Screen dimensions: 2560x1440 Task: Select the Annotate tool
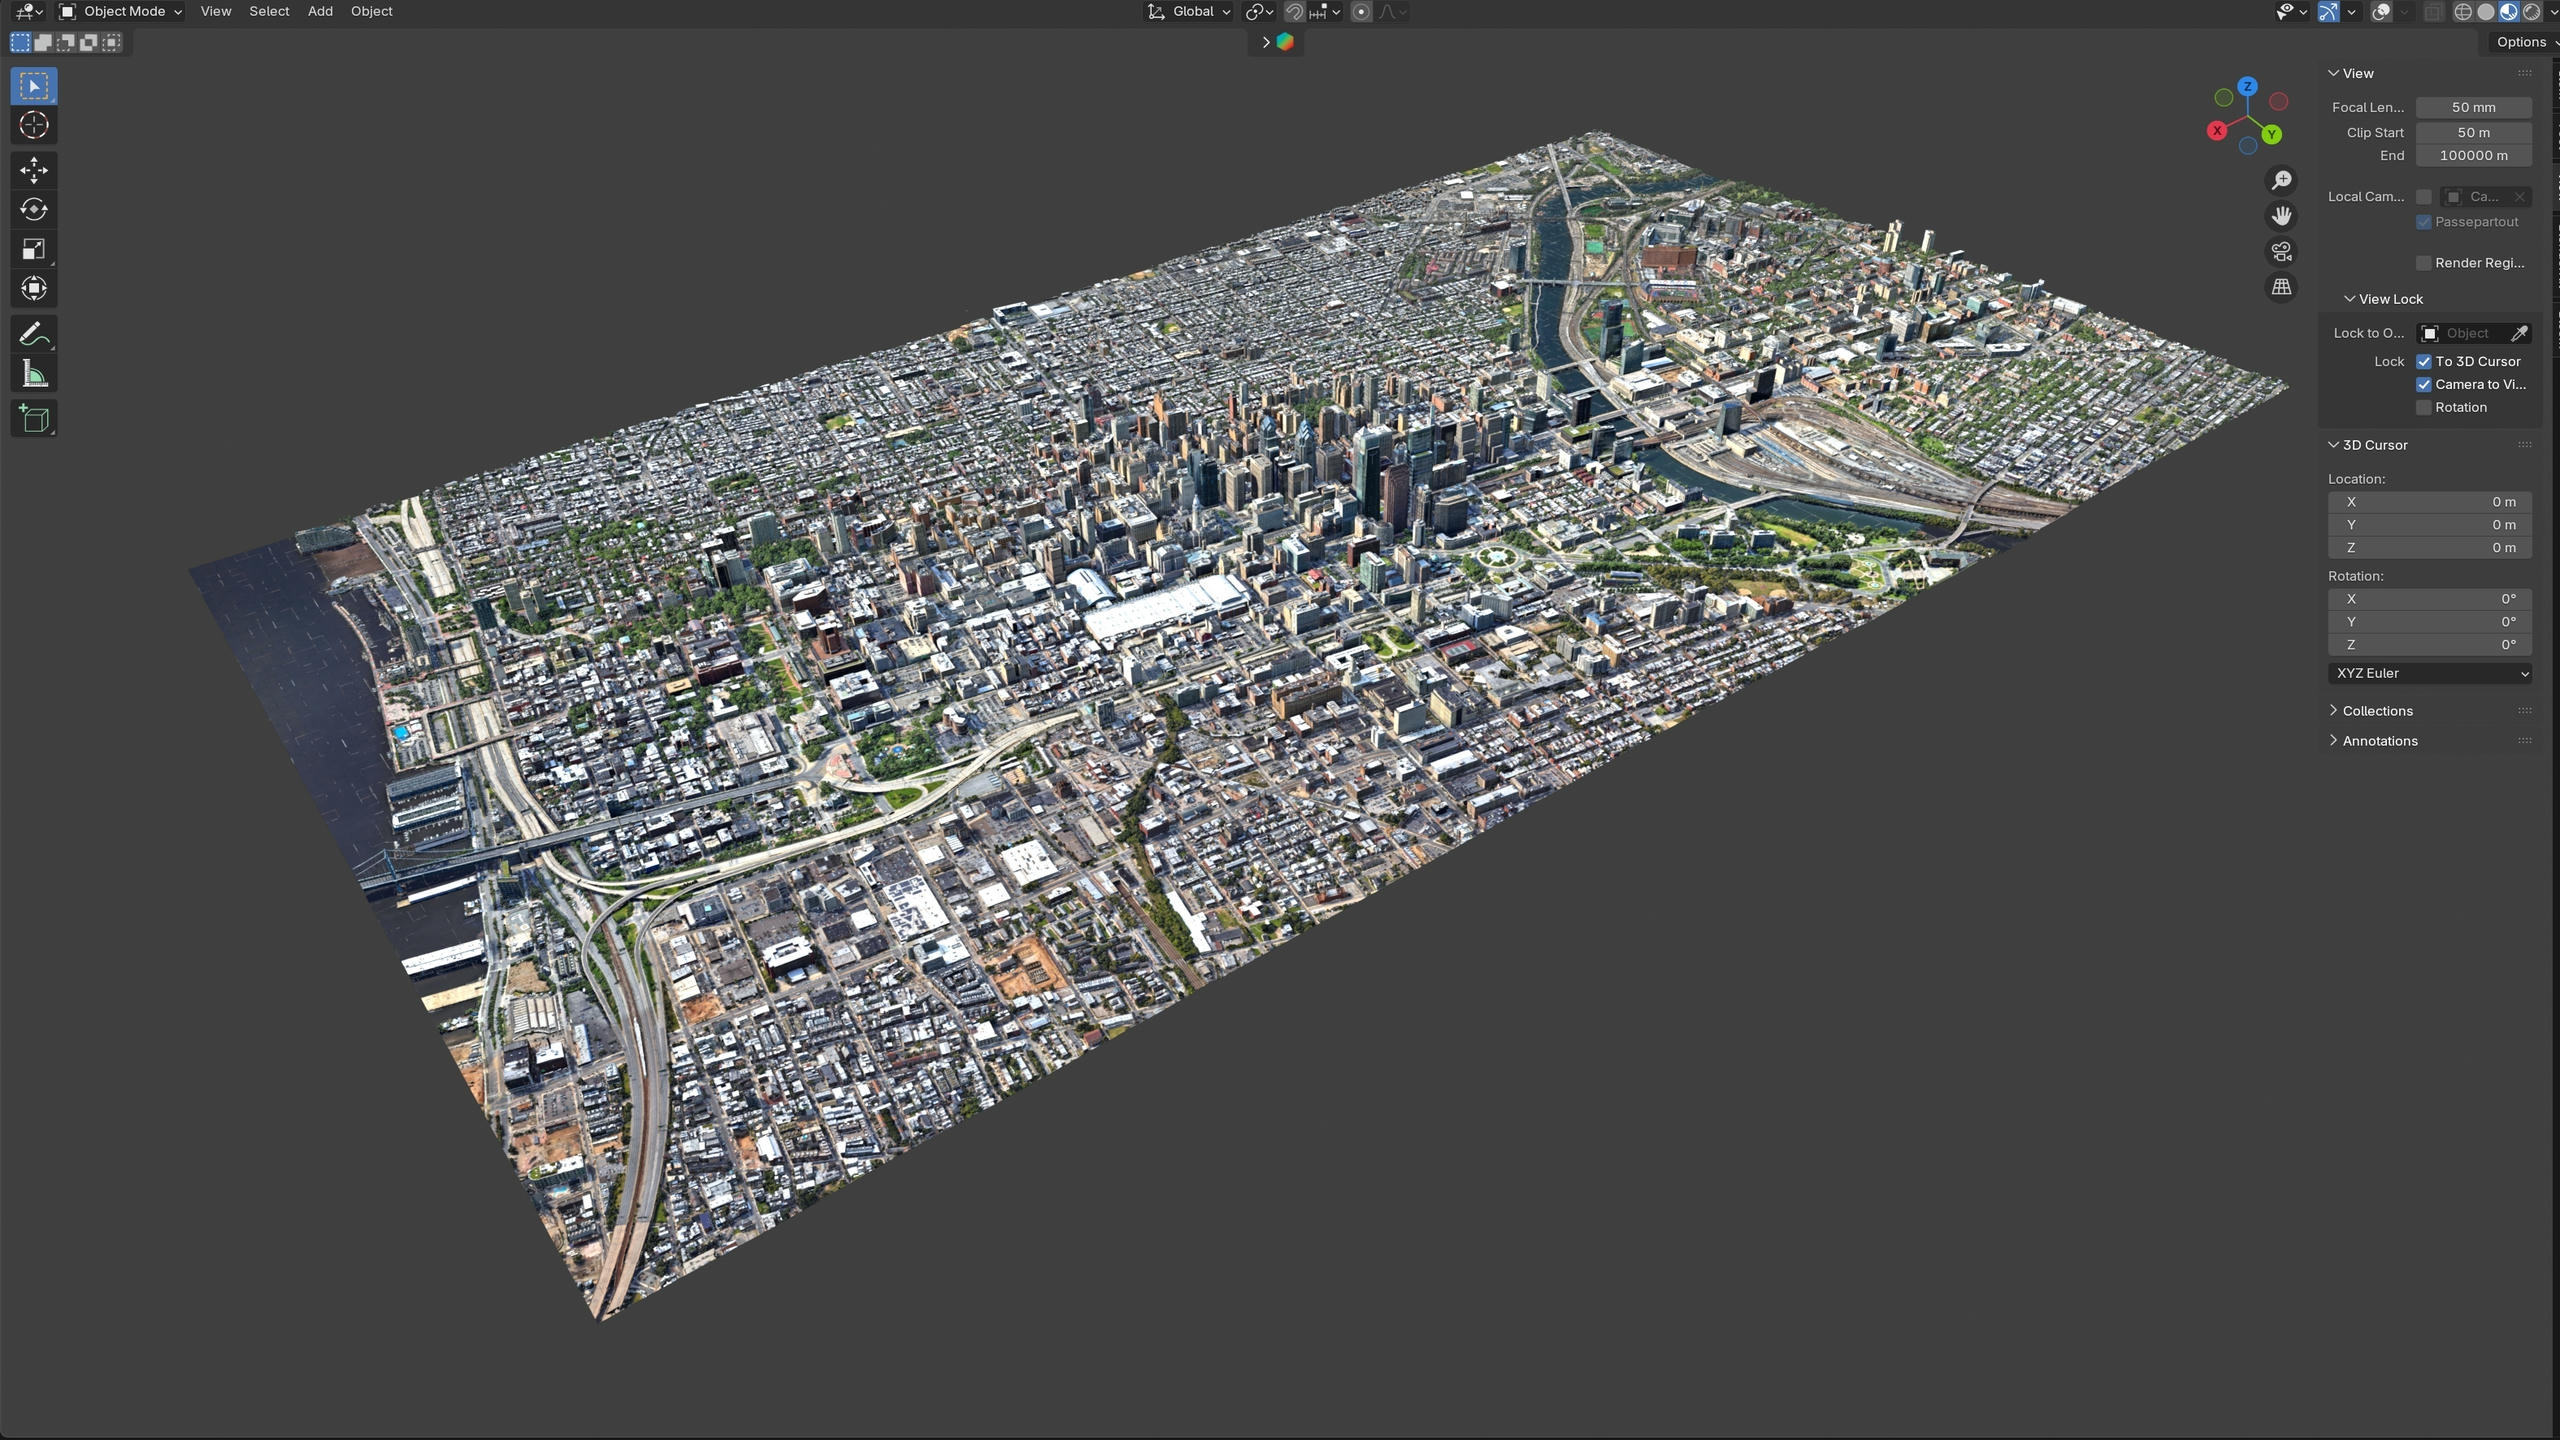point(34,334)
